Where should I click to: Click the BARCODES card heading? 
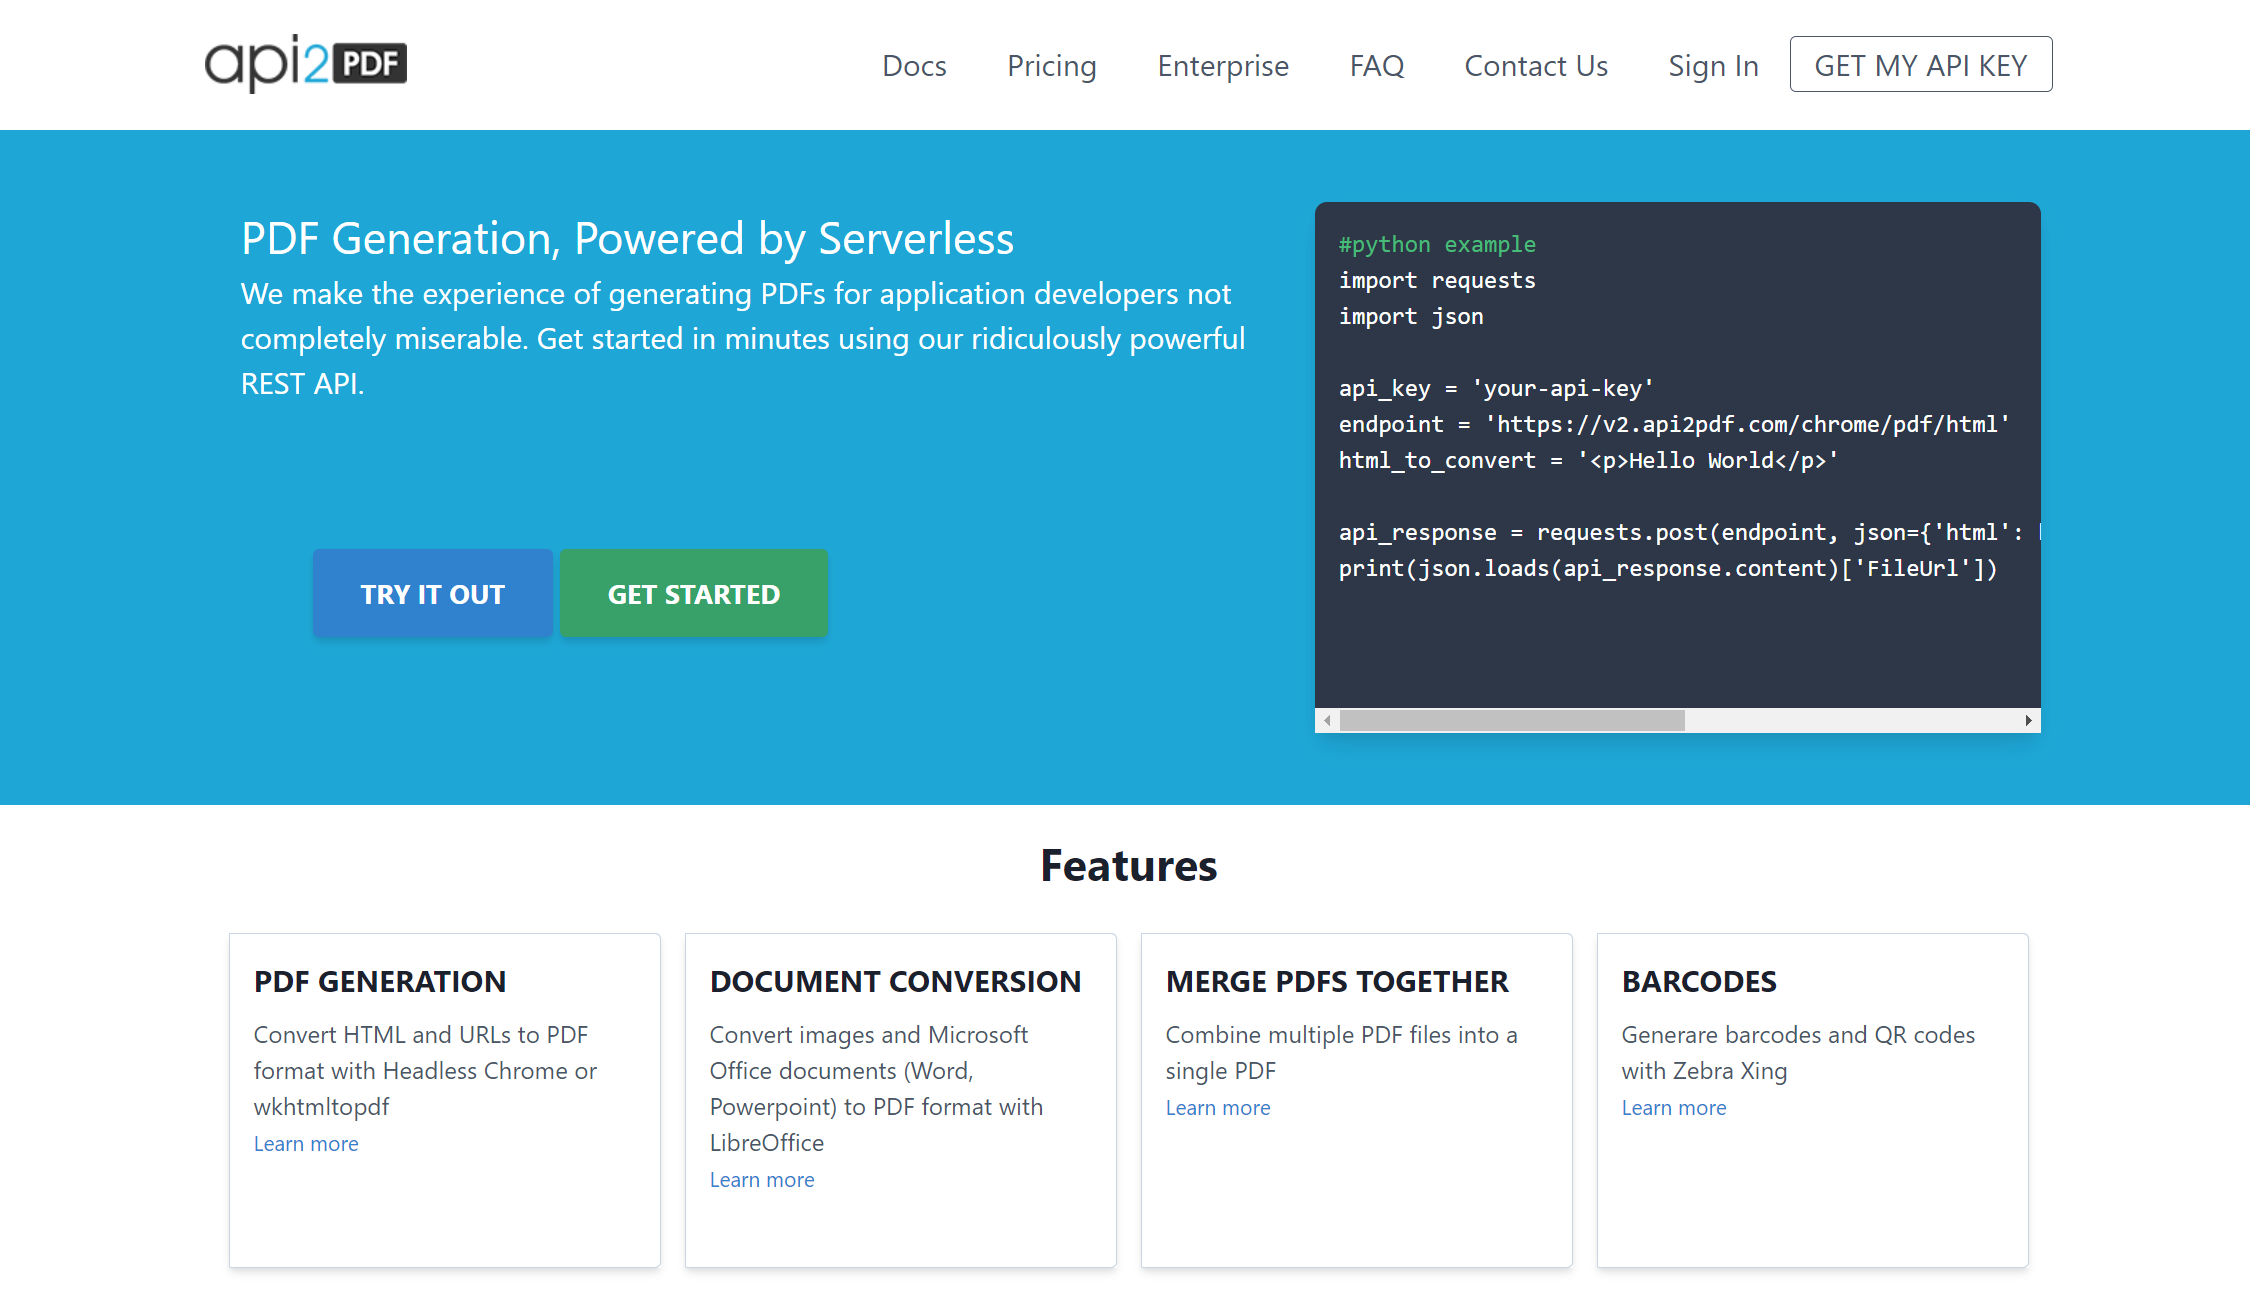(1699, 981)
